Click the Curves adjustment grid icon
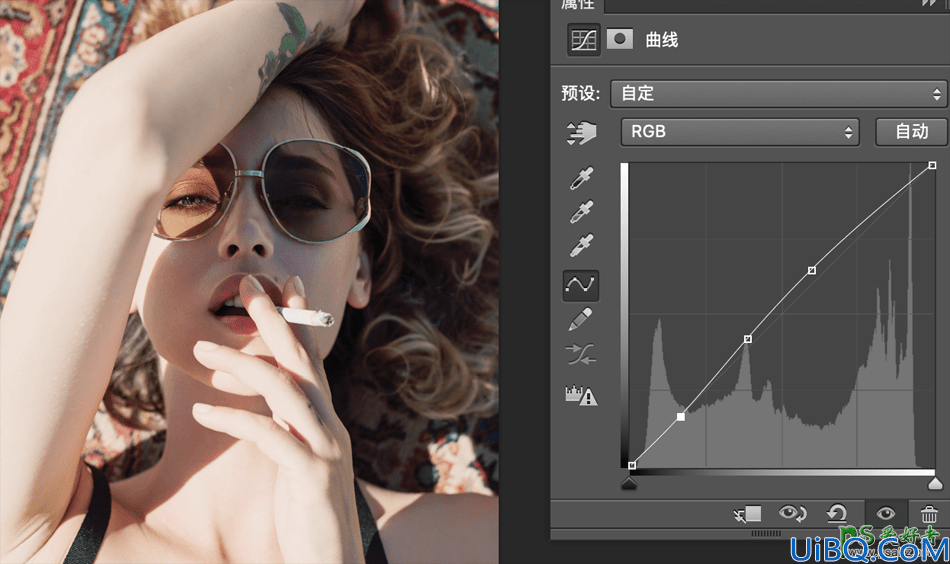This screenshot has height=564, width=950. (x=583, y=40)
